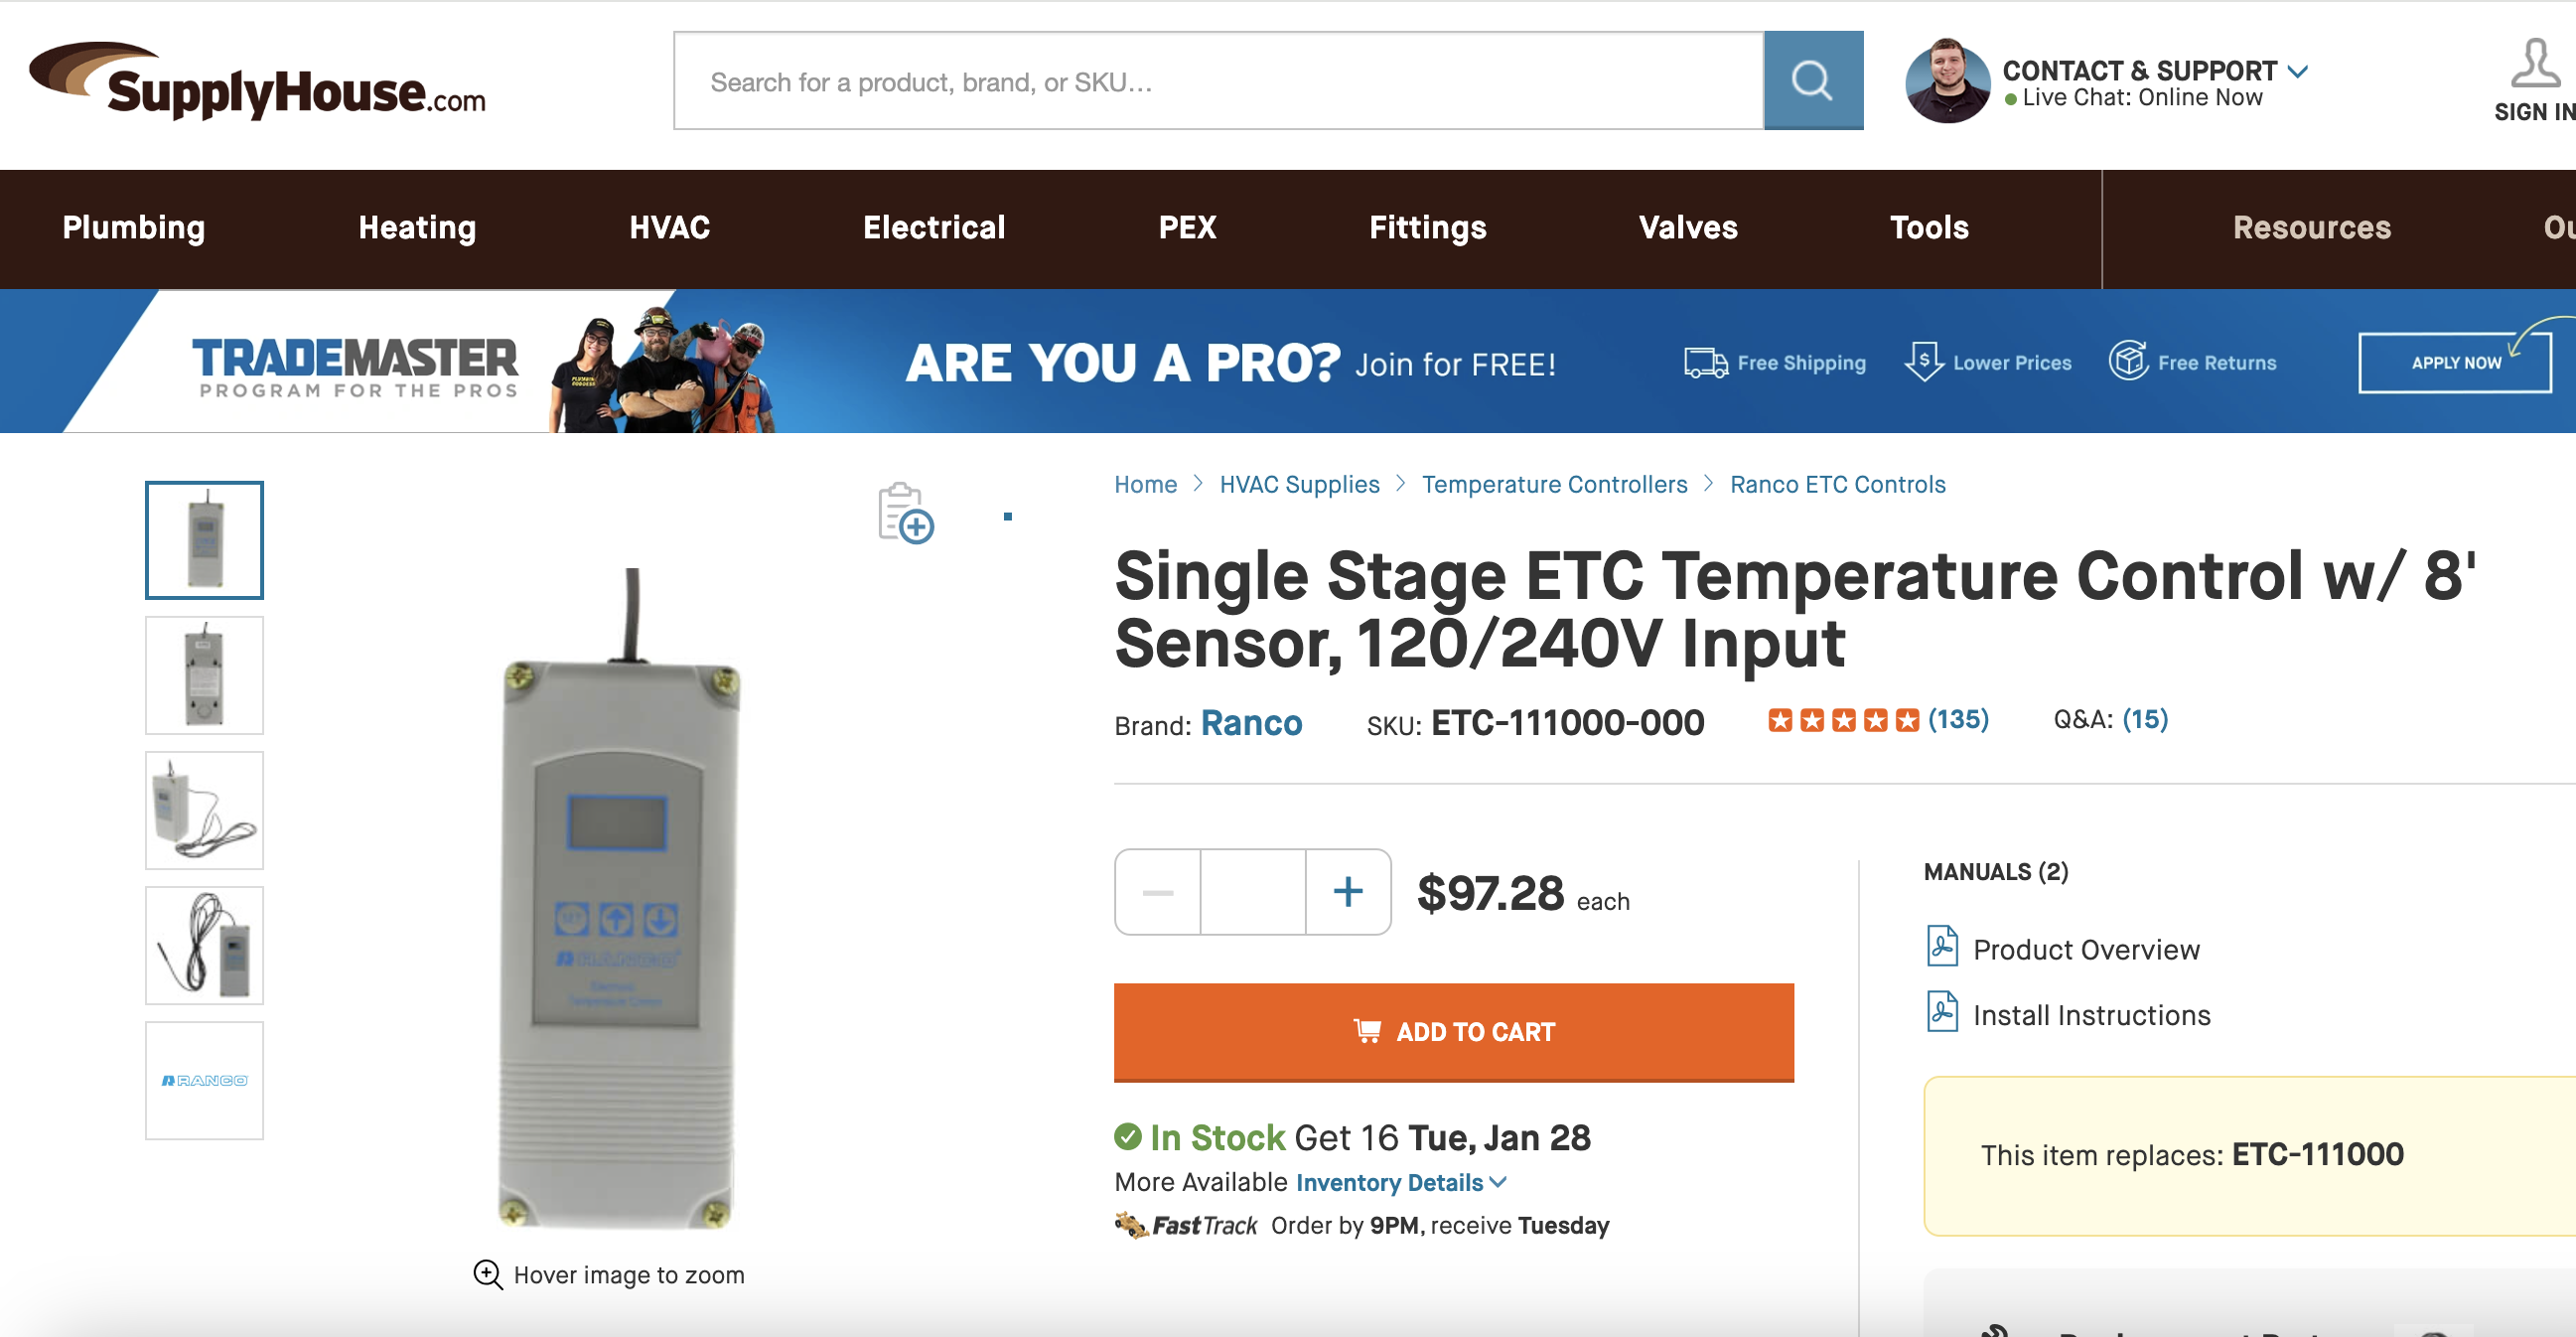Decrease quantity with the minus button
2576x1337 pixels.
coord(1158,892)
